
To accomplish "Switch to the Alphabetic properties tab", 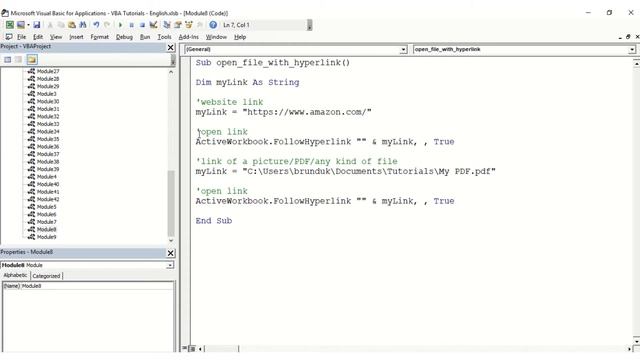I will pos(15,276).
